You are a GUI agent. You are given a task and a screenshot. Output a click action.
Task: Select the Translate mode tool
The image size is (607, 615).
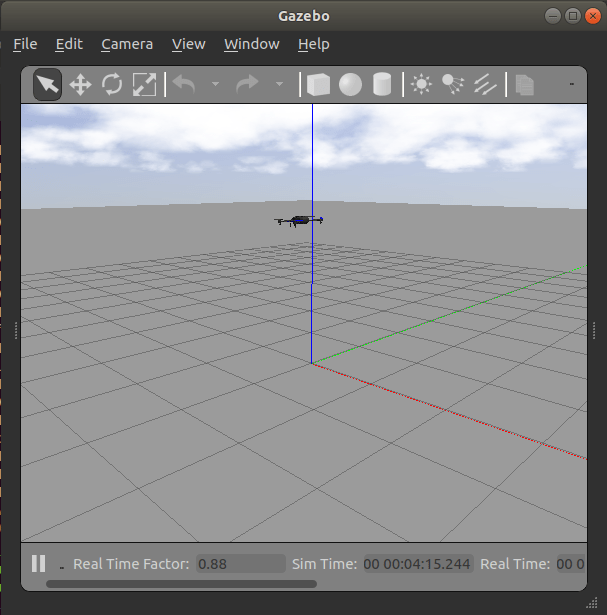coord(80,84)
